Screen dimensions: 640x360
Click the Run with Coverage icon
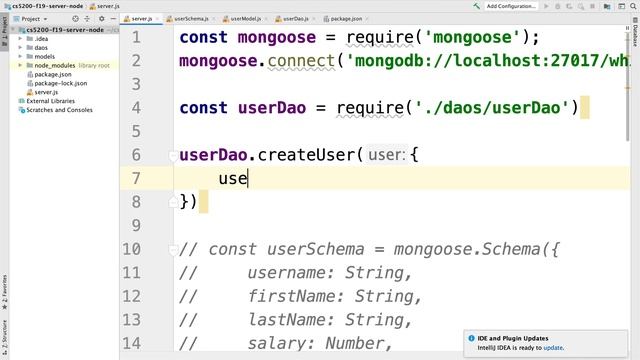coord(569,6)
